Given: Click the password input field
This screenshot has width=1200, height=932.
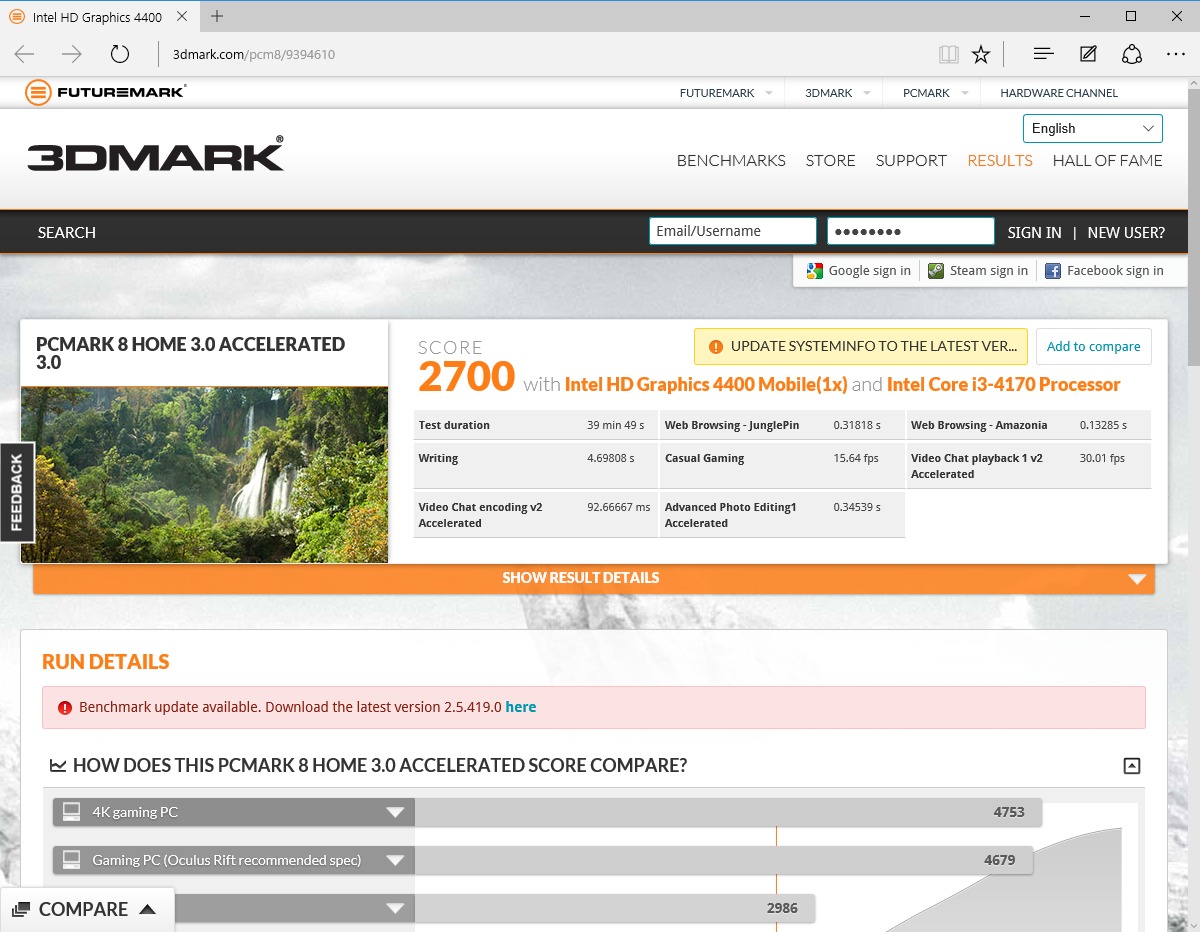Looking at the screenshot, I should (x=911, y=231).
